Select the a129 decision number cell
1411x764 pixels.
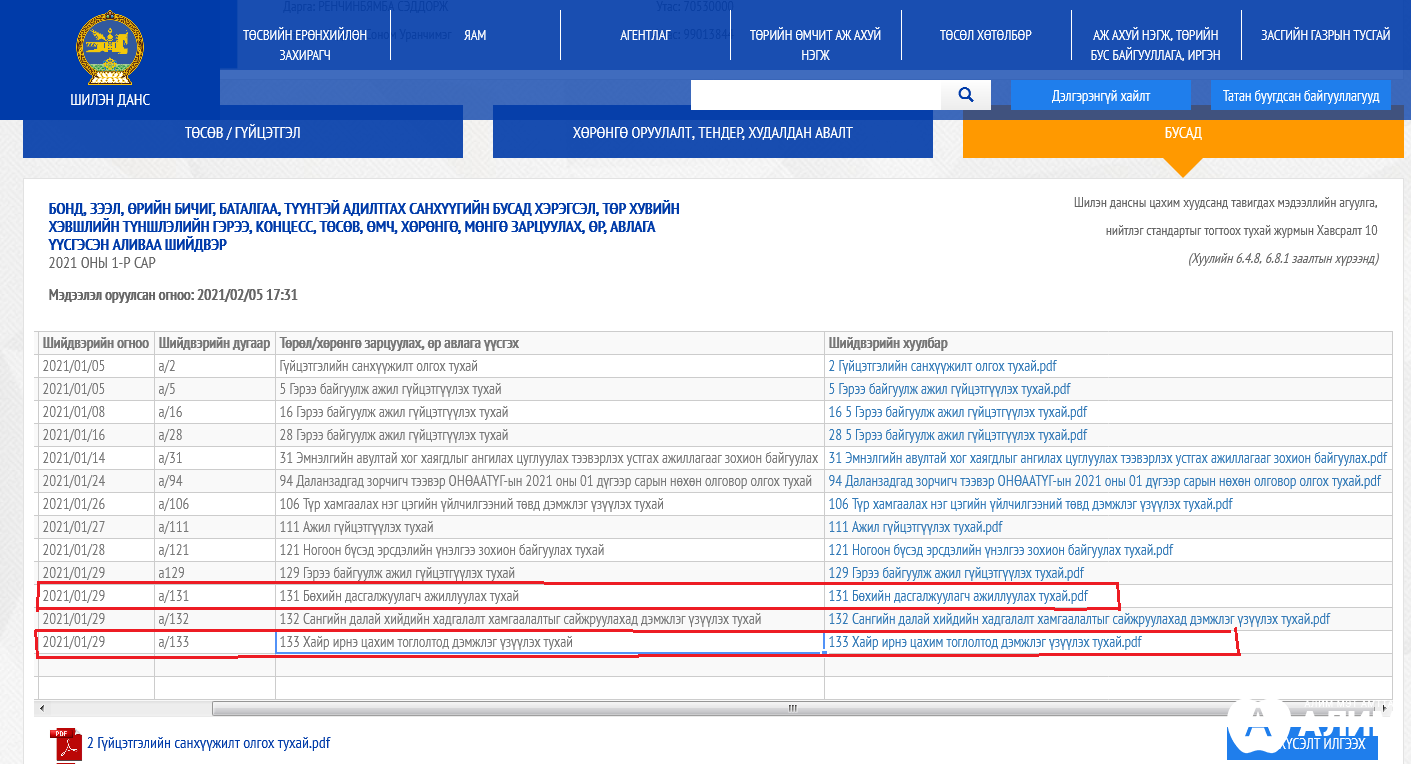(x=215, y=573)
